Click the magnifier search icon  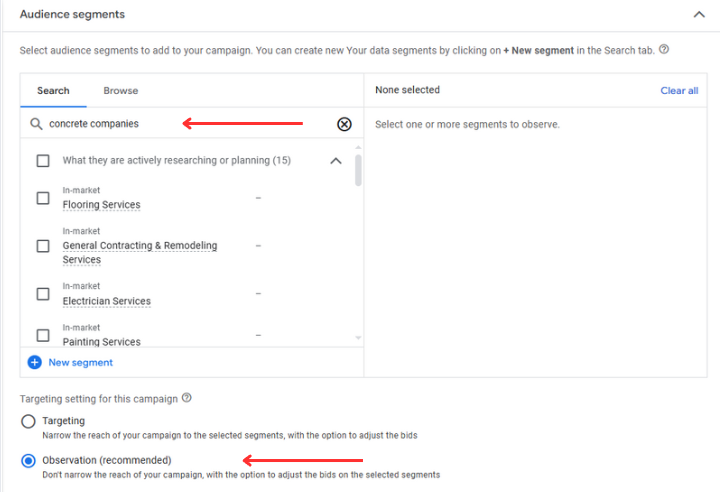[36, 124]
